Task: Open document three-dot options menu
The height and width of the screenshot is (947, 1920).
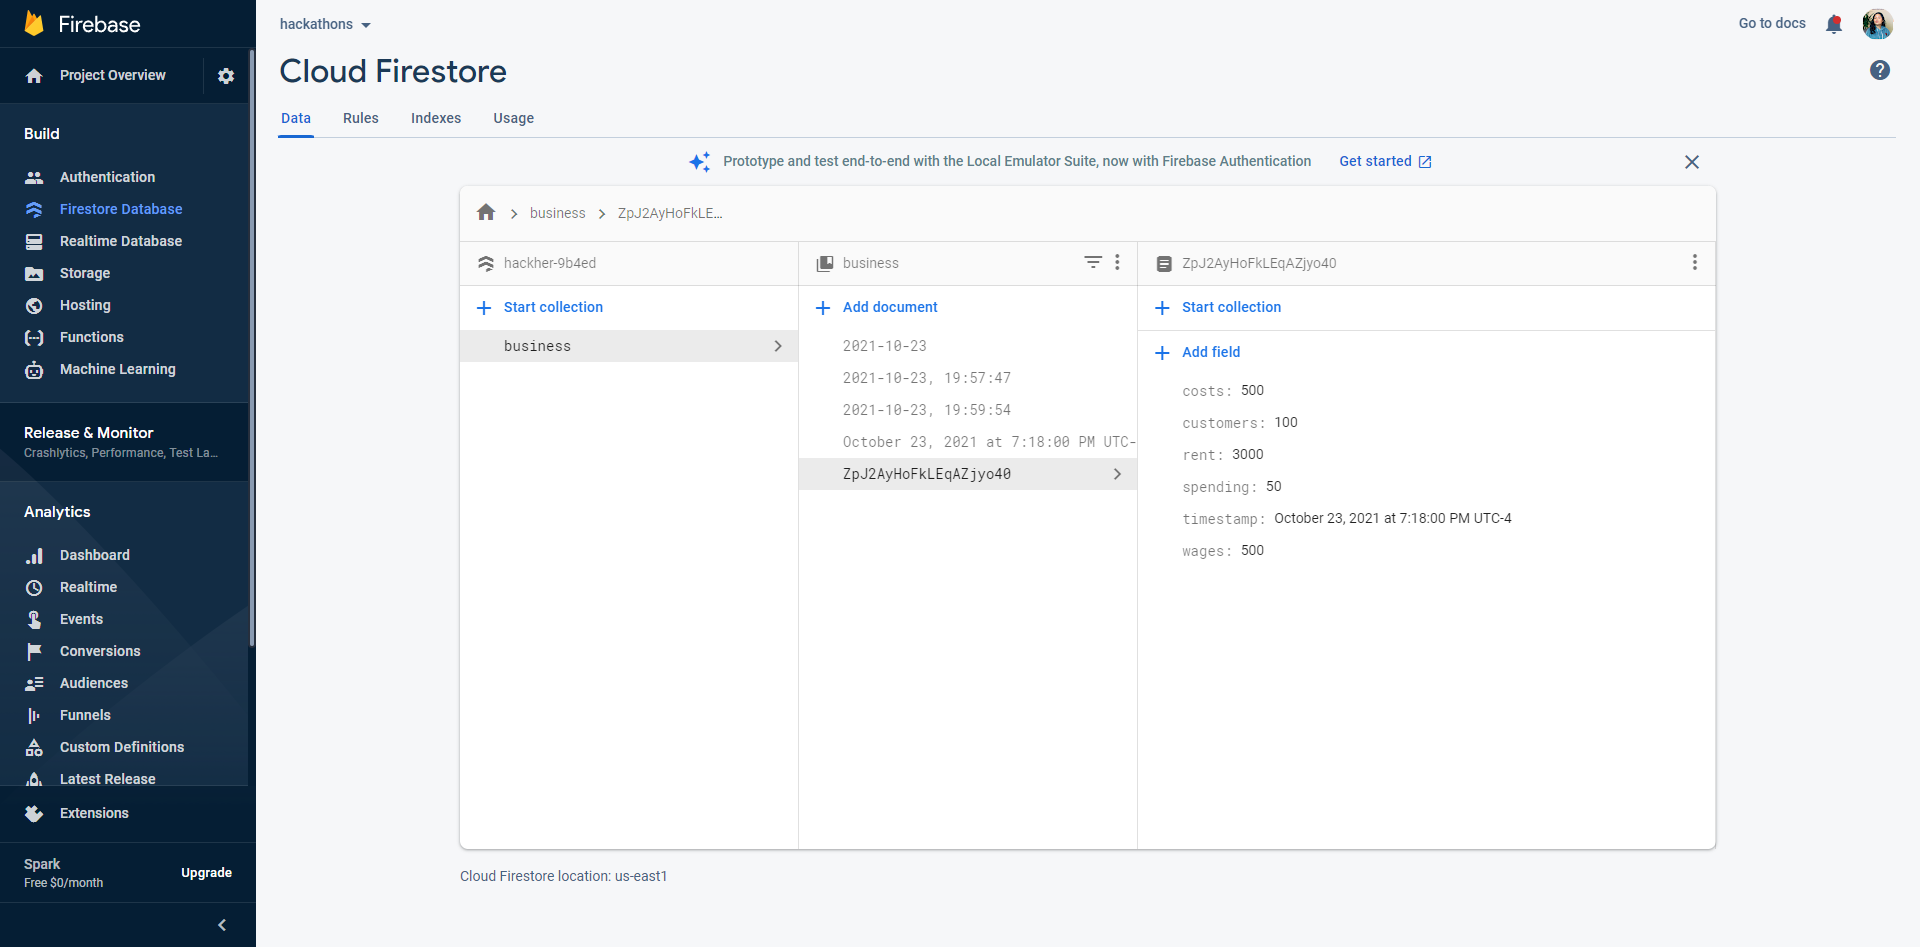Action: point(1694,262)
